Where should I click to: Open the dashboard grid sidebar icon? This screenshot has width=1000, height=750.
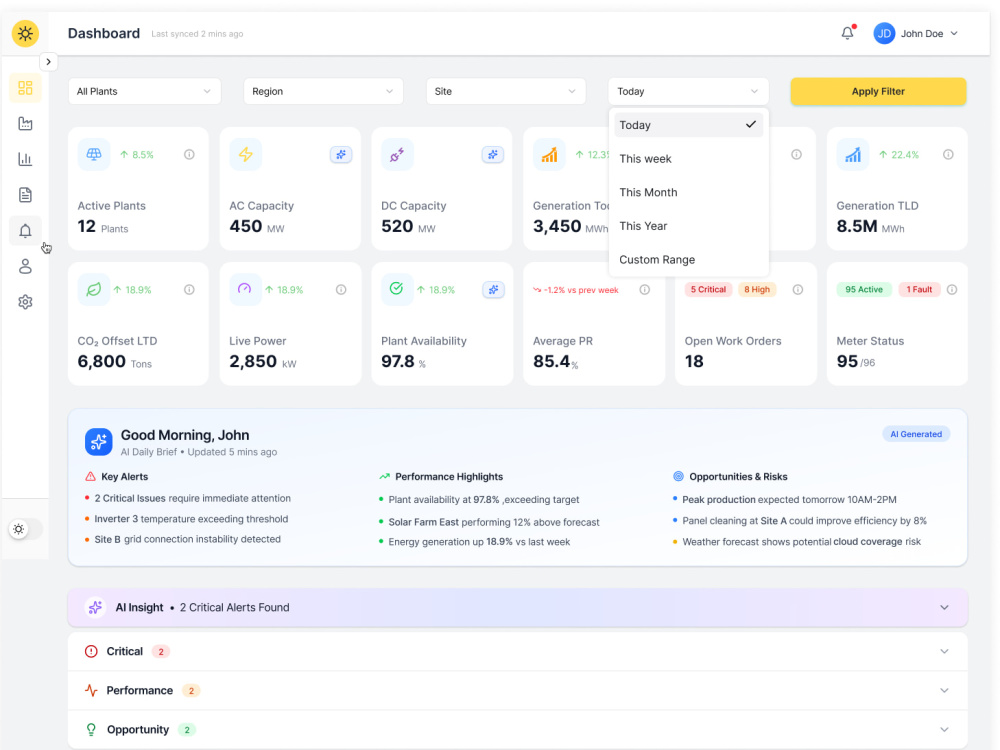pos(26,88)
